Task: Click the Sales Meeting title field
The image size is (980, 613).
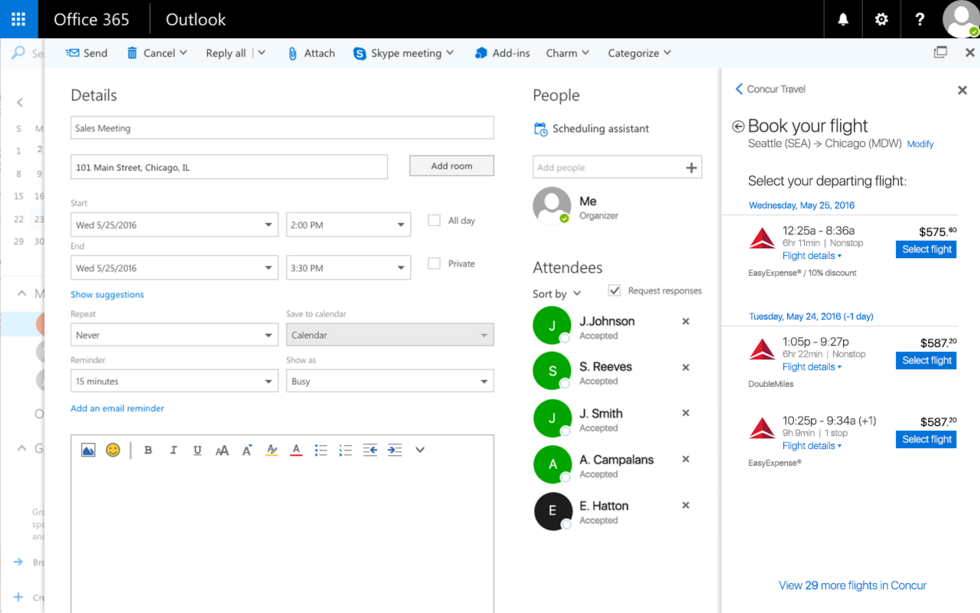Action: [x=282, y=127]
